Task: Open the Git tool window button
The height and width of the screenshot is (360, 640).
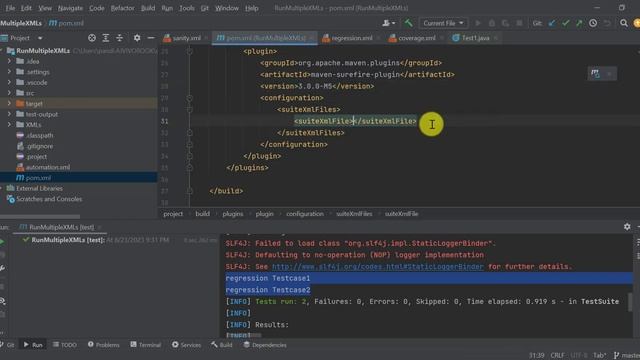Action: tap(7, 345)
